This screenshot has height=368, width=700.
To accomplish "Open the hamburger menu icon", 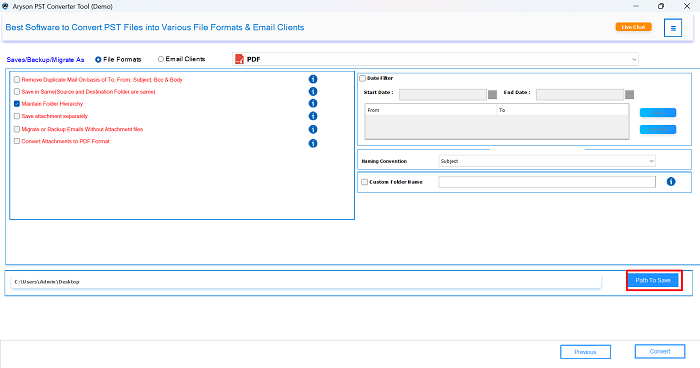I will click(x=673, y=28).
